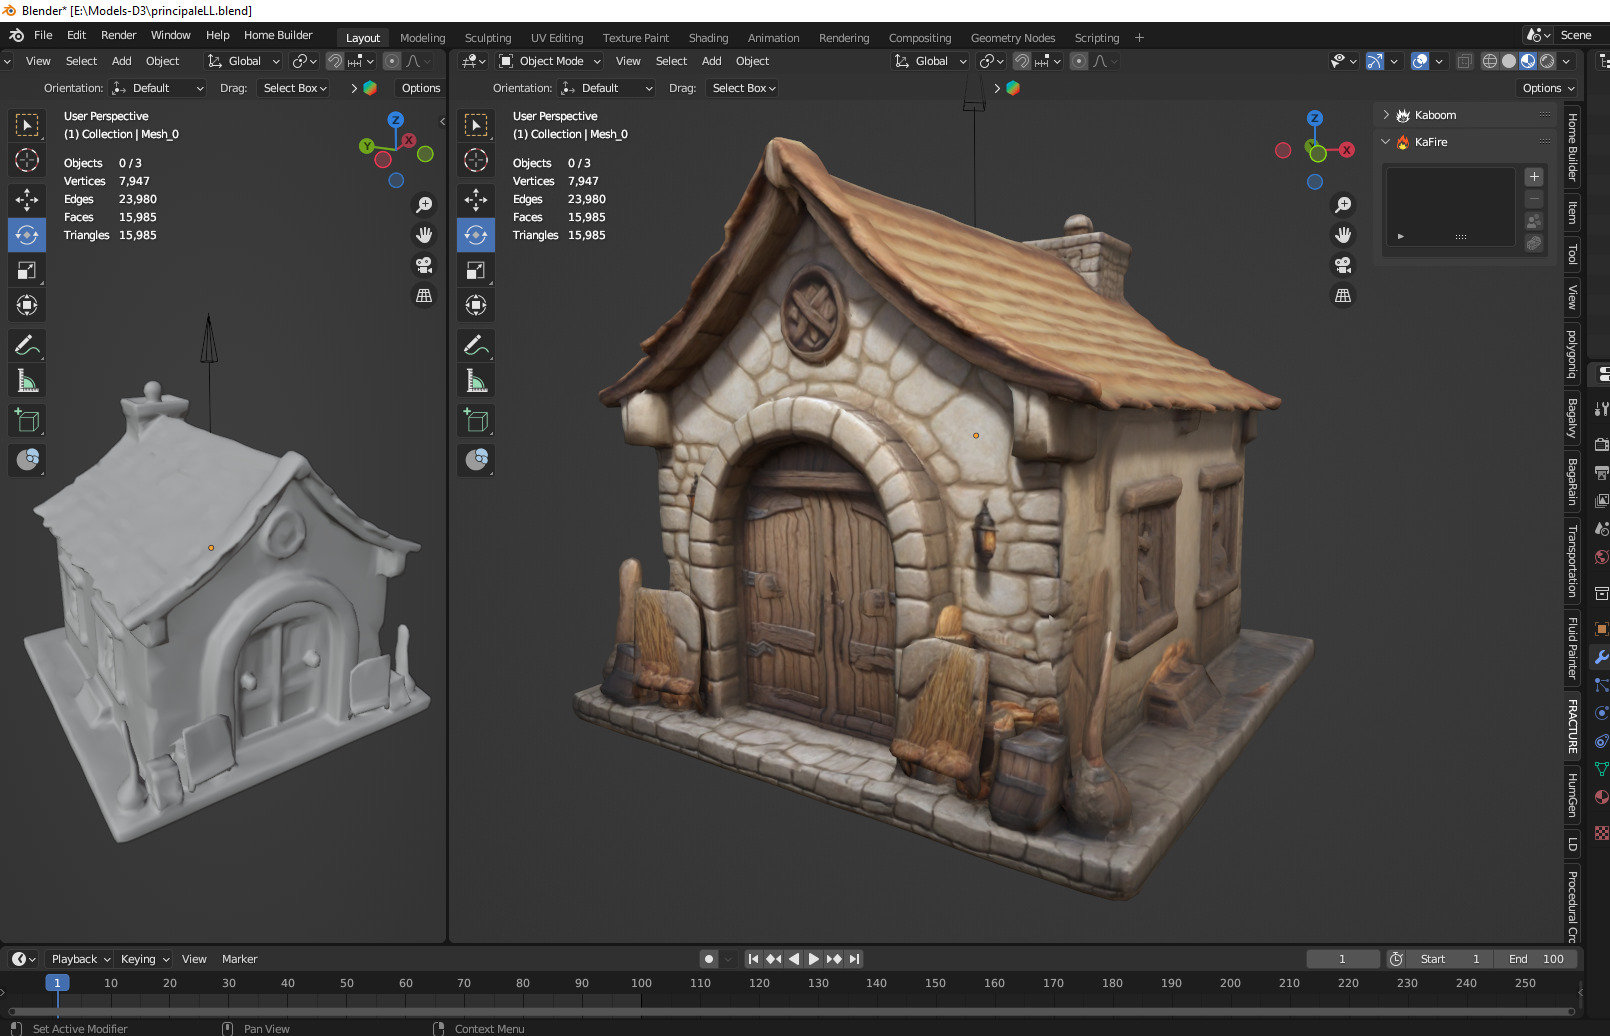The image size is (1610, 1036).
Task: Expand the Kaboom panel
Action: [1386, 115]
